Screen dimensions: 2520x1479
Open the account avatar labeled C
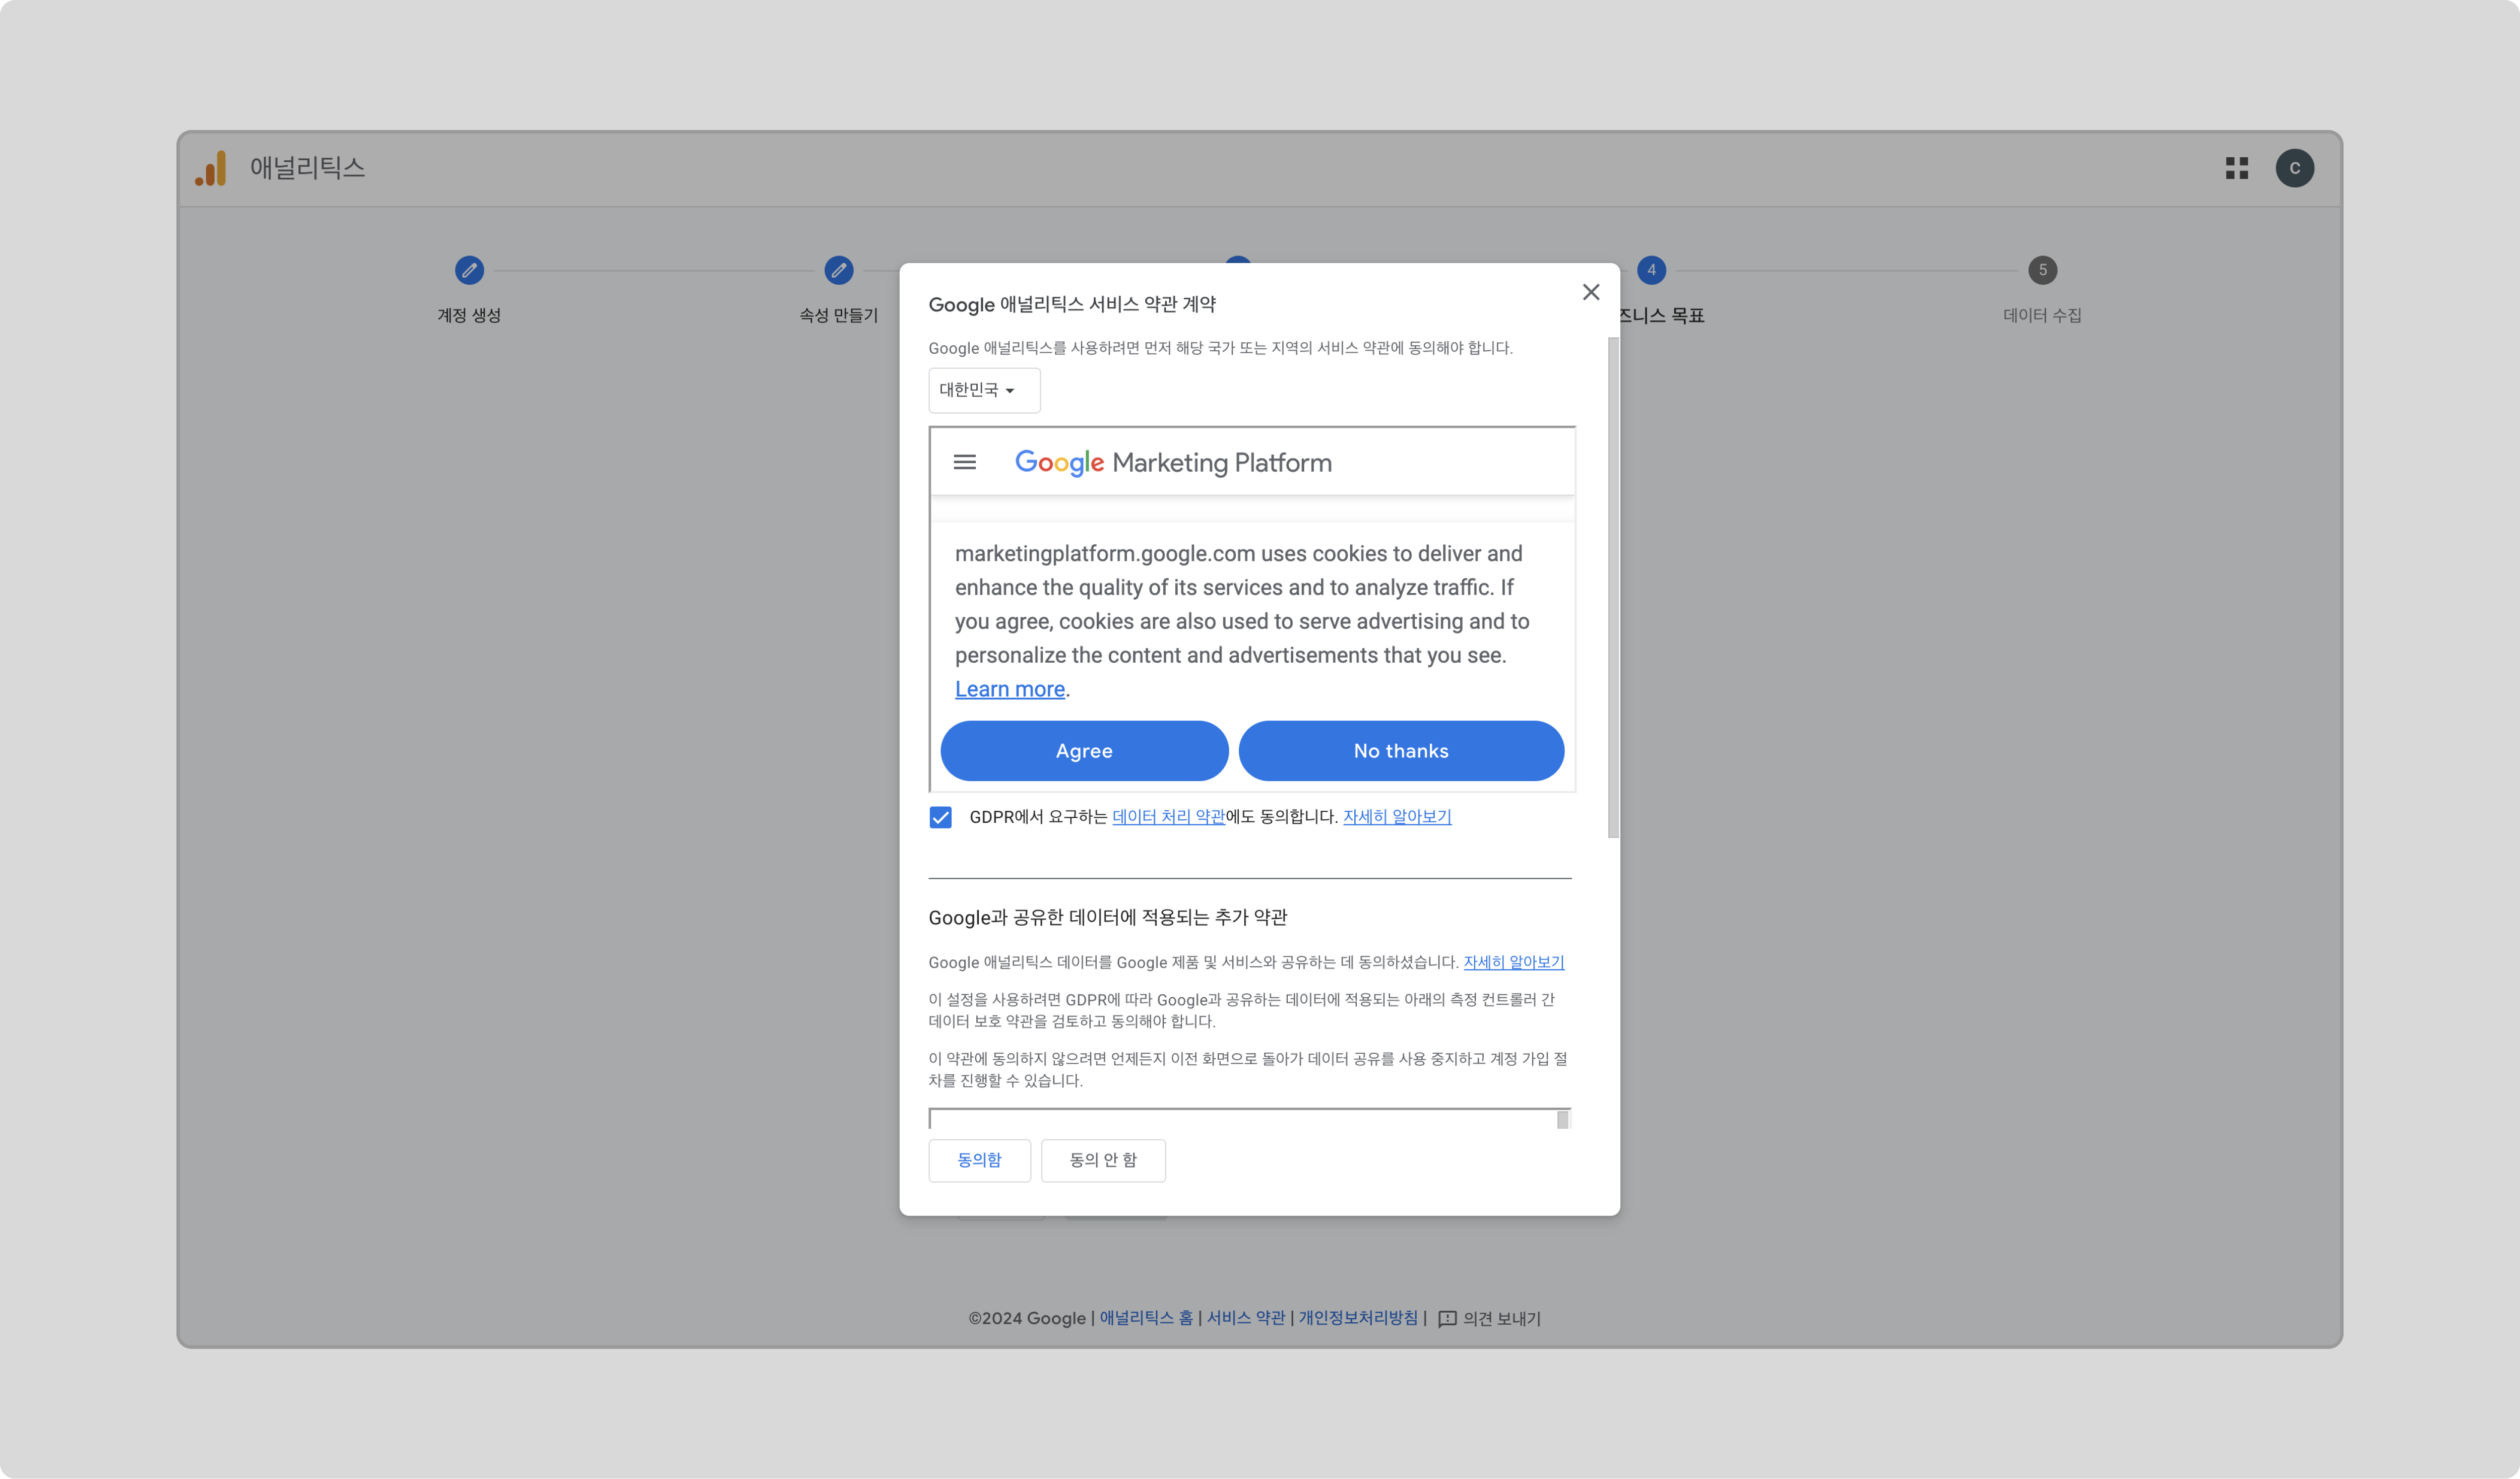tap(2294, 168)
